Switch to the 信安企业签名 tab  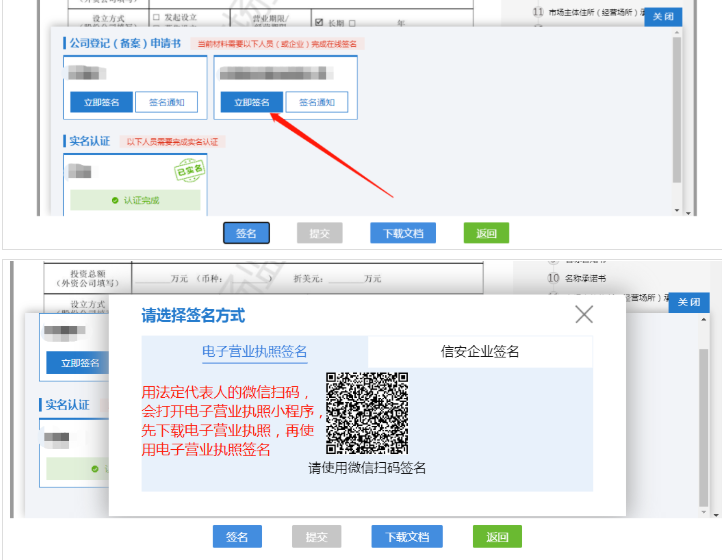coord(480,351)
